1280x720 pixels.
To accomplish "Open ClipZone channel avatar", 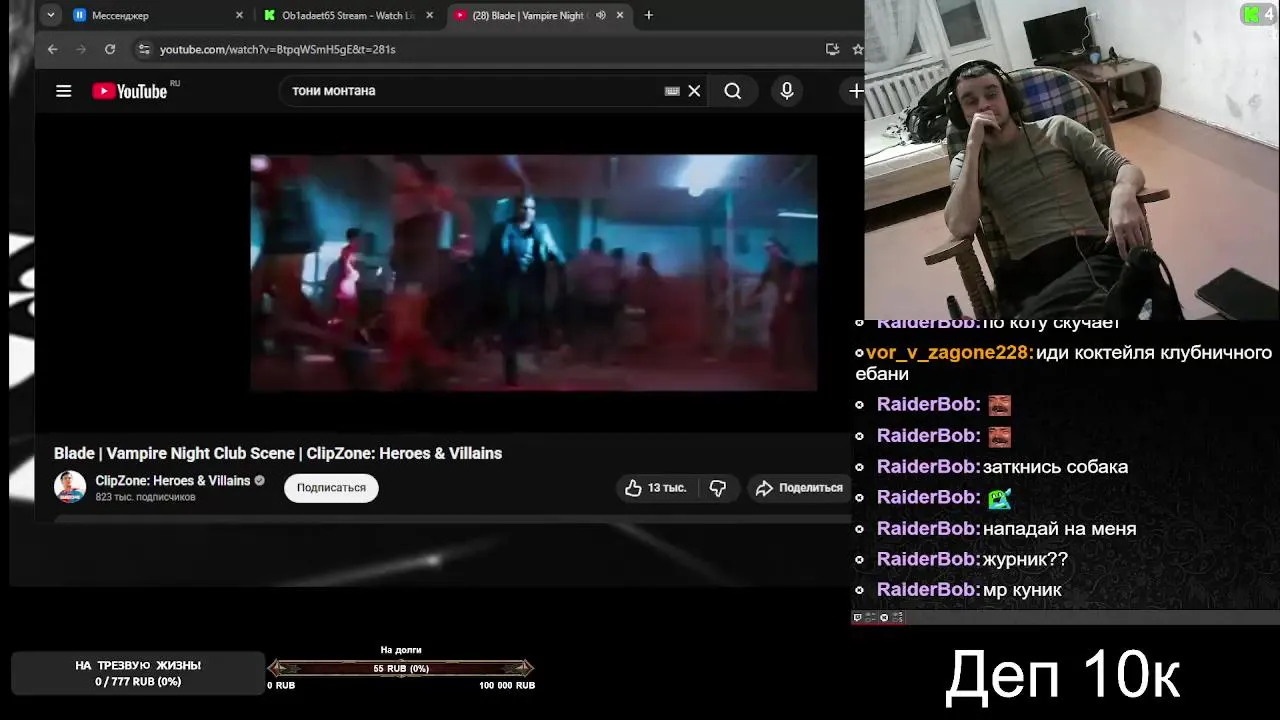I will pyautogui.click(x=70, y=487).
